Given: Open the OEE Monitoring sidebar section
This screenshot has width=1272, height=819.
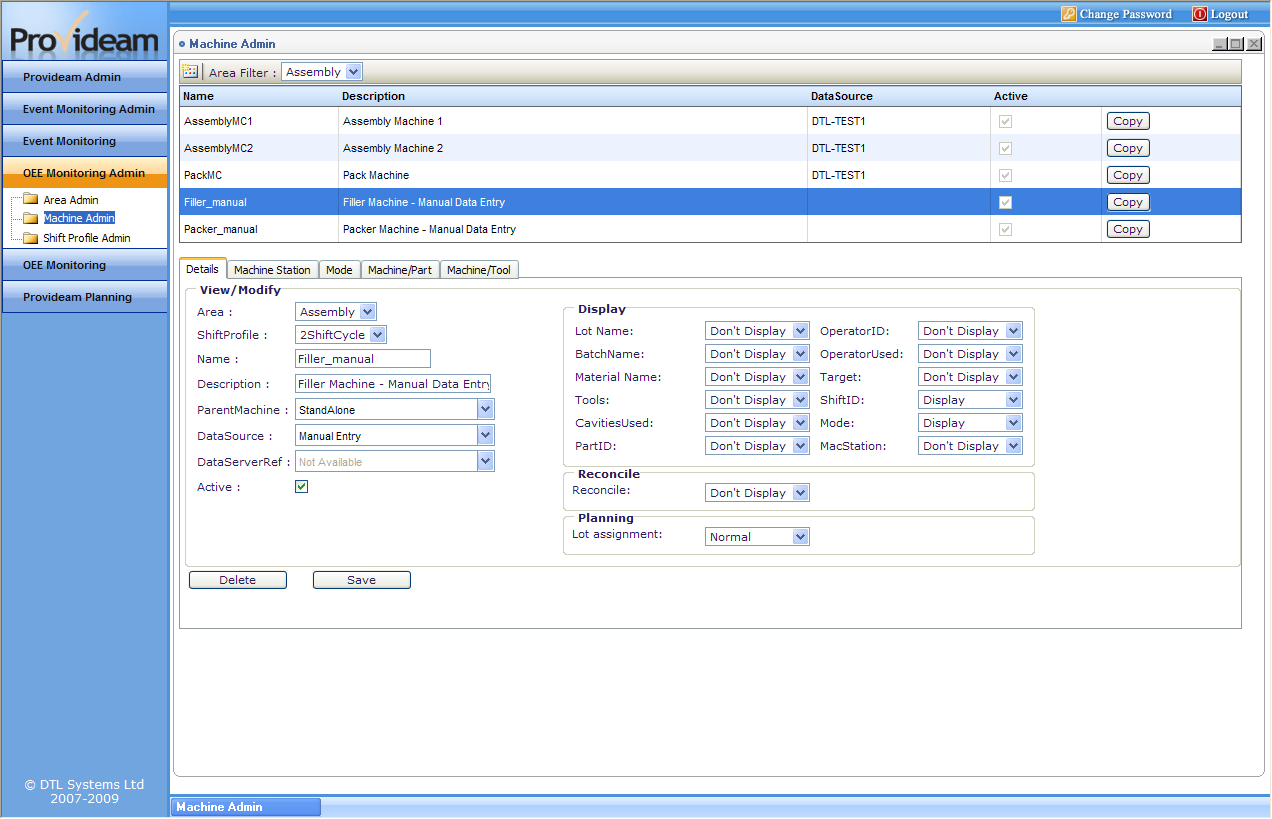Looking at the screenshot, I should 85,265.
